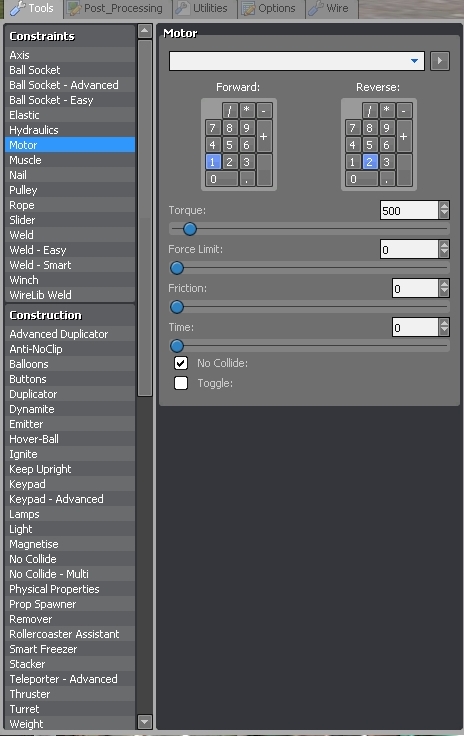The image size is (464, 736).
Task: Choose numpad 0 key under Reverse
Action: click(x=361, y=179)
